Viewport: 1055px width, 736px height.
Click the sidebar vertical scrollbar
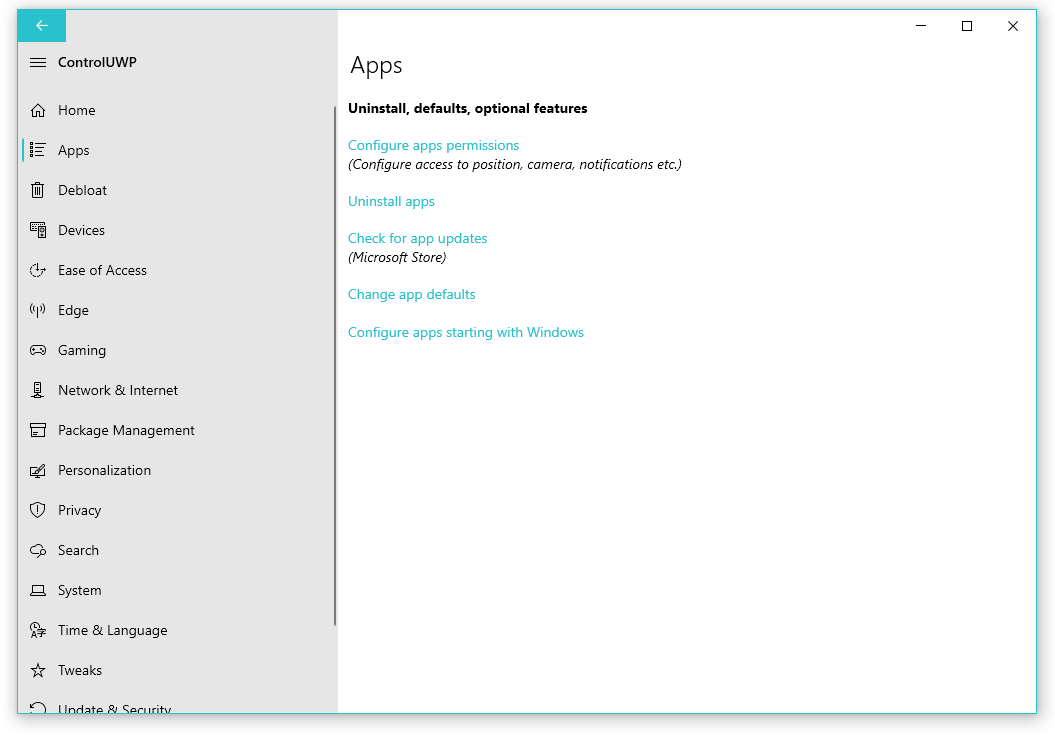[x=334, y=367]
